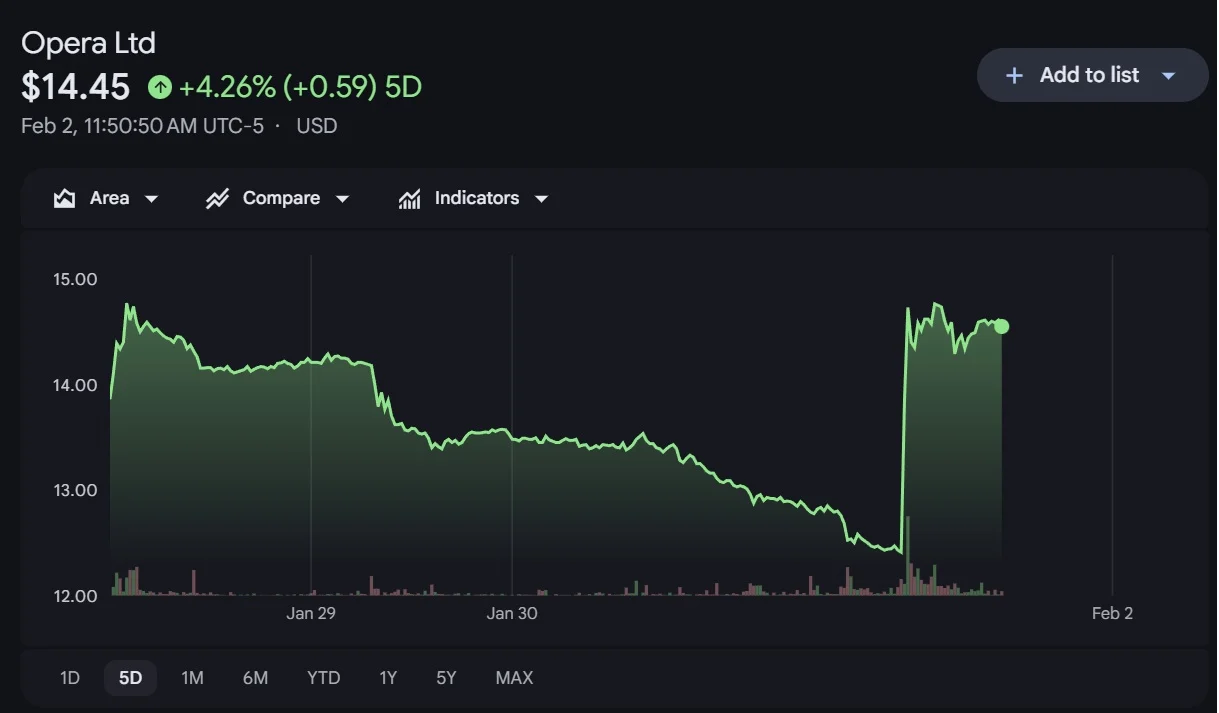
Task: Switch to the 1D time range
Action: (70, 678)
